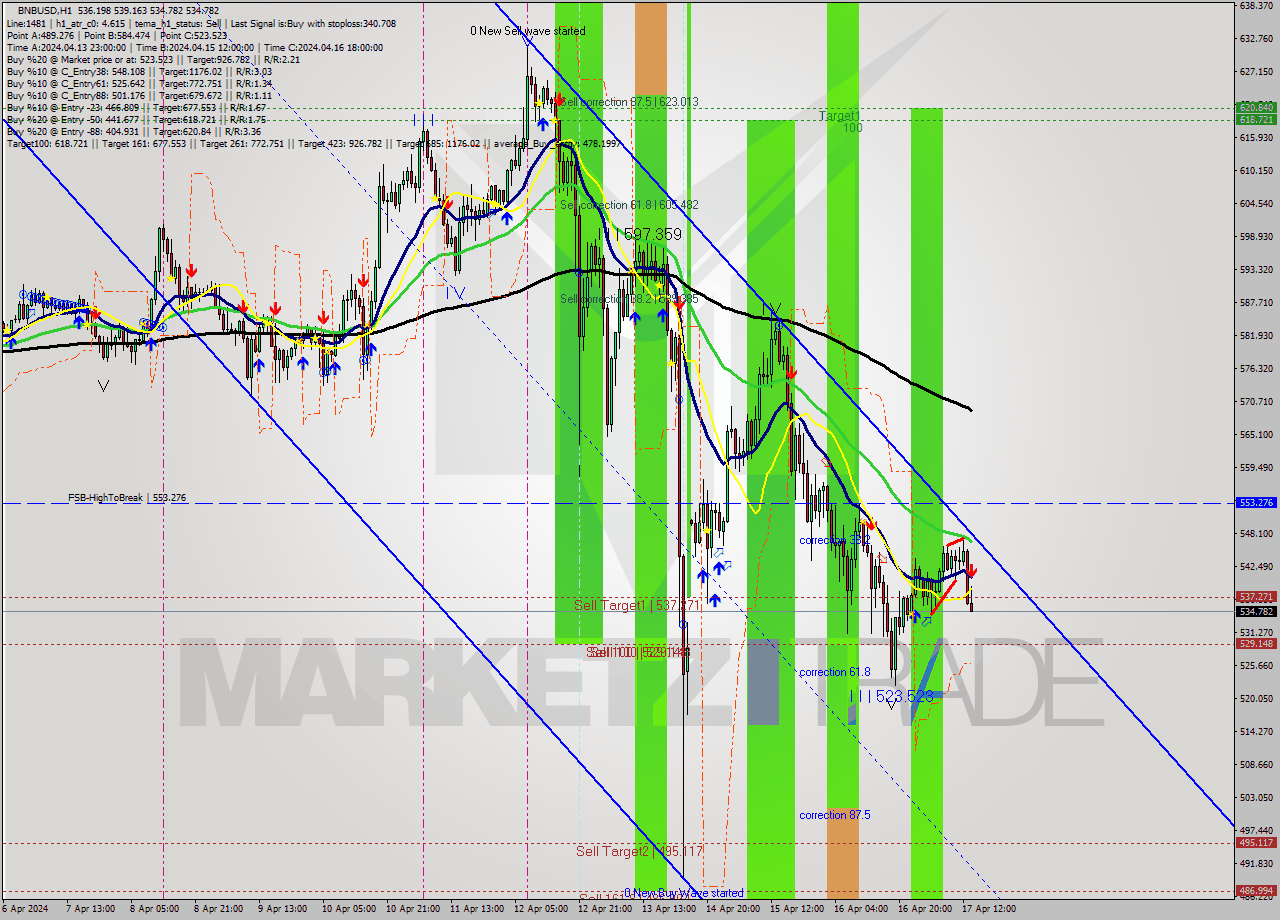Click the 604.540 price axis label
1280x920 pixels.
pyautogui.click(x=1256, y=204)
